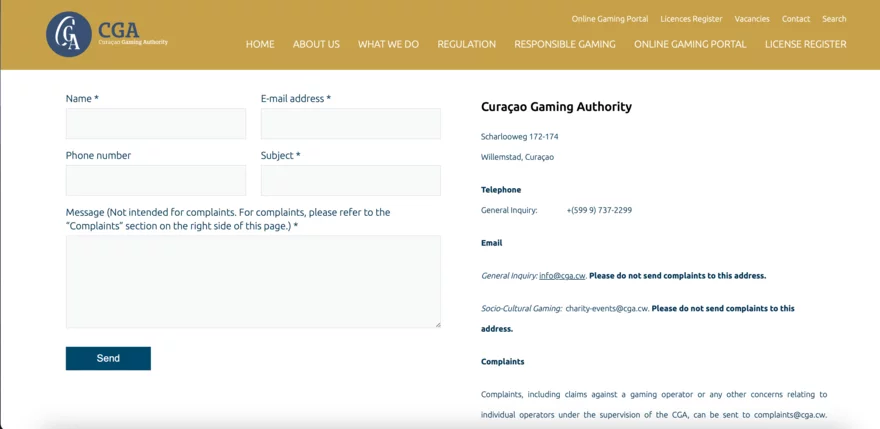Open the REGULATION menu item
The image size is (880, 429).
coord(466,44)
